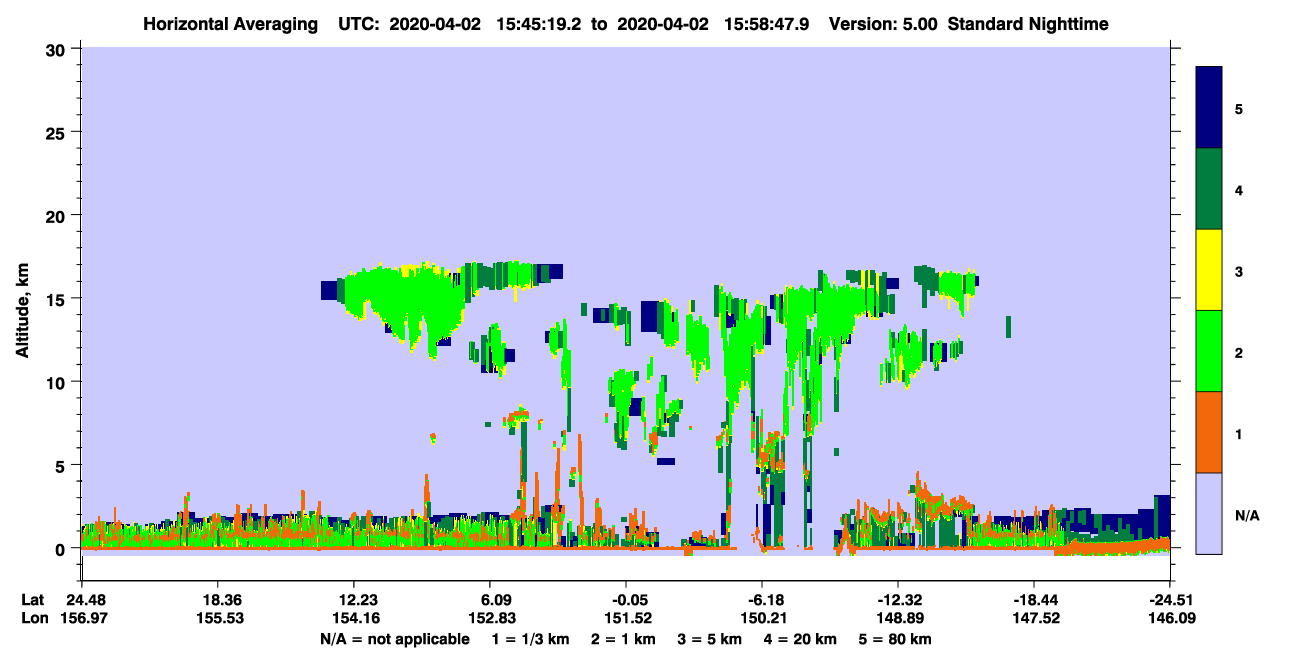Image resolution: width=1300 pixels, height=667 pixels.
Task: Click '4 = 20 km' legend text
Action: (802, 639)
